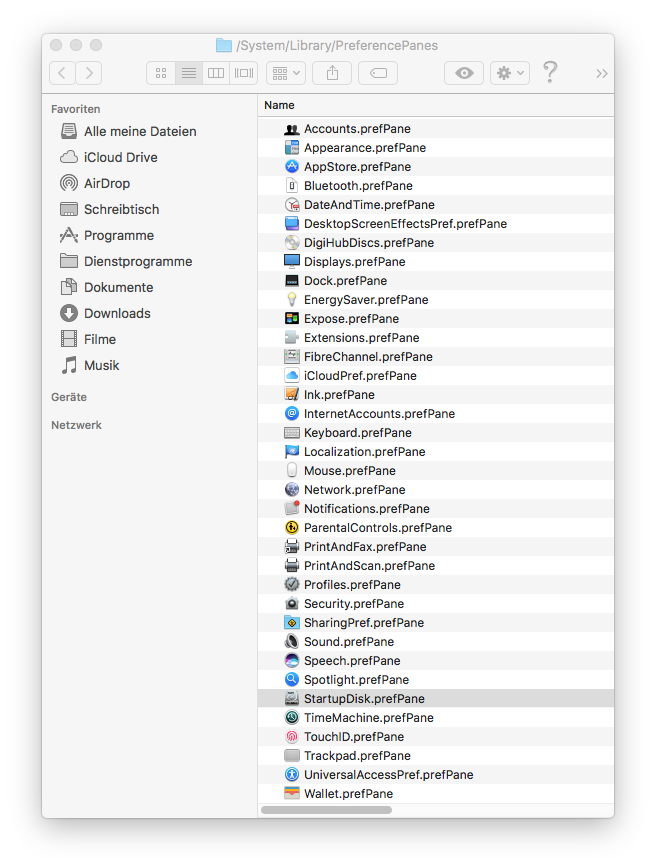Click the Network.prefPane globe icon
This screenshot has height=868, width=656.
click(x=292, y=490)
